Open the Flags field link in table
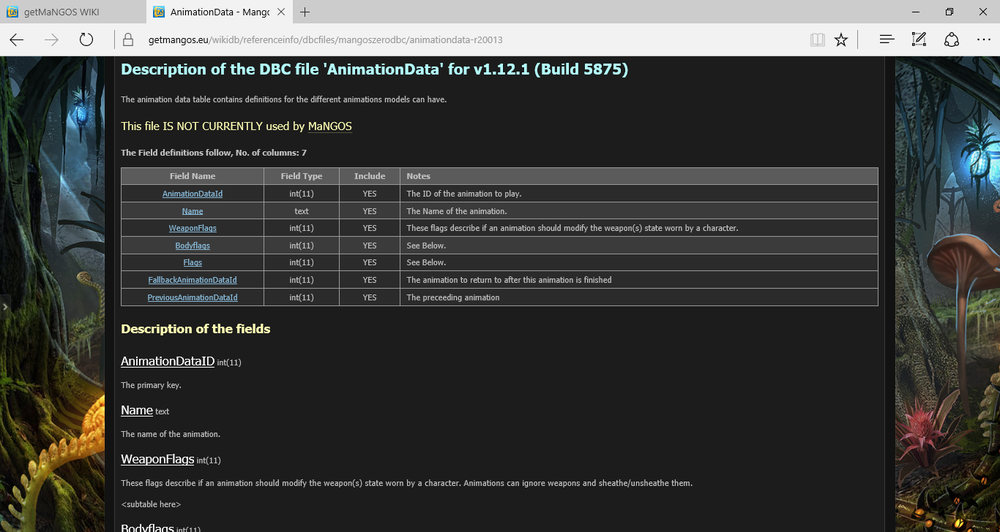The height and width of the screenshot is (532, 1000). (192, 263)
